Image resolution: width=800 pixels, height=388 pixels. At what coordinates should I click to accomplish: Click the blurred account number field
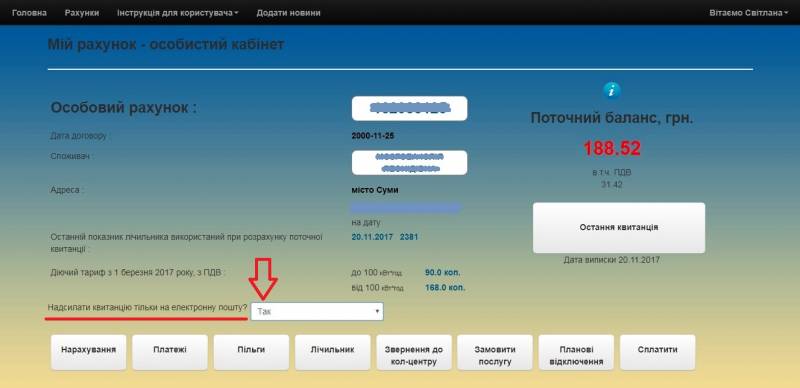click(410, 108)
